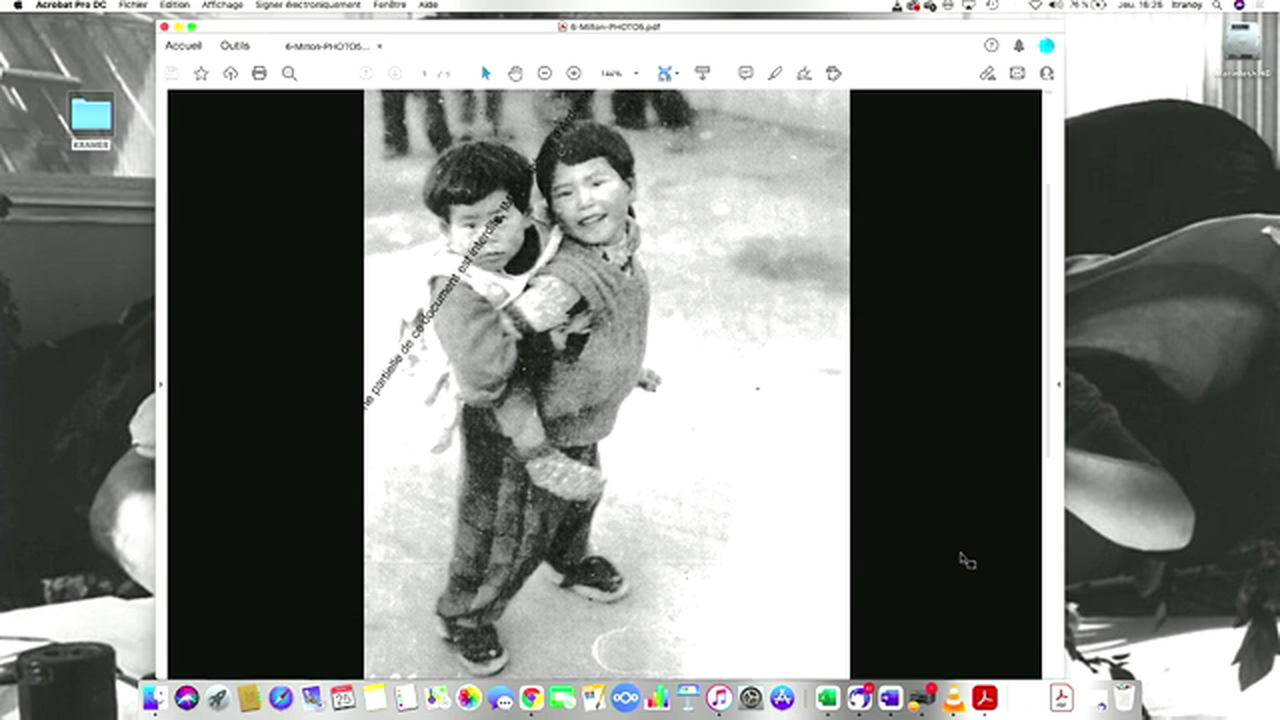The image size is (1280, 720).
Task: Select the arrow selection tool
Action: 486,73
